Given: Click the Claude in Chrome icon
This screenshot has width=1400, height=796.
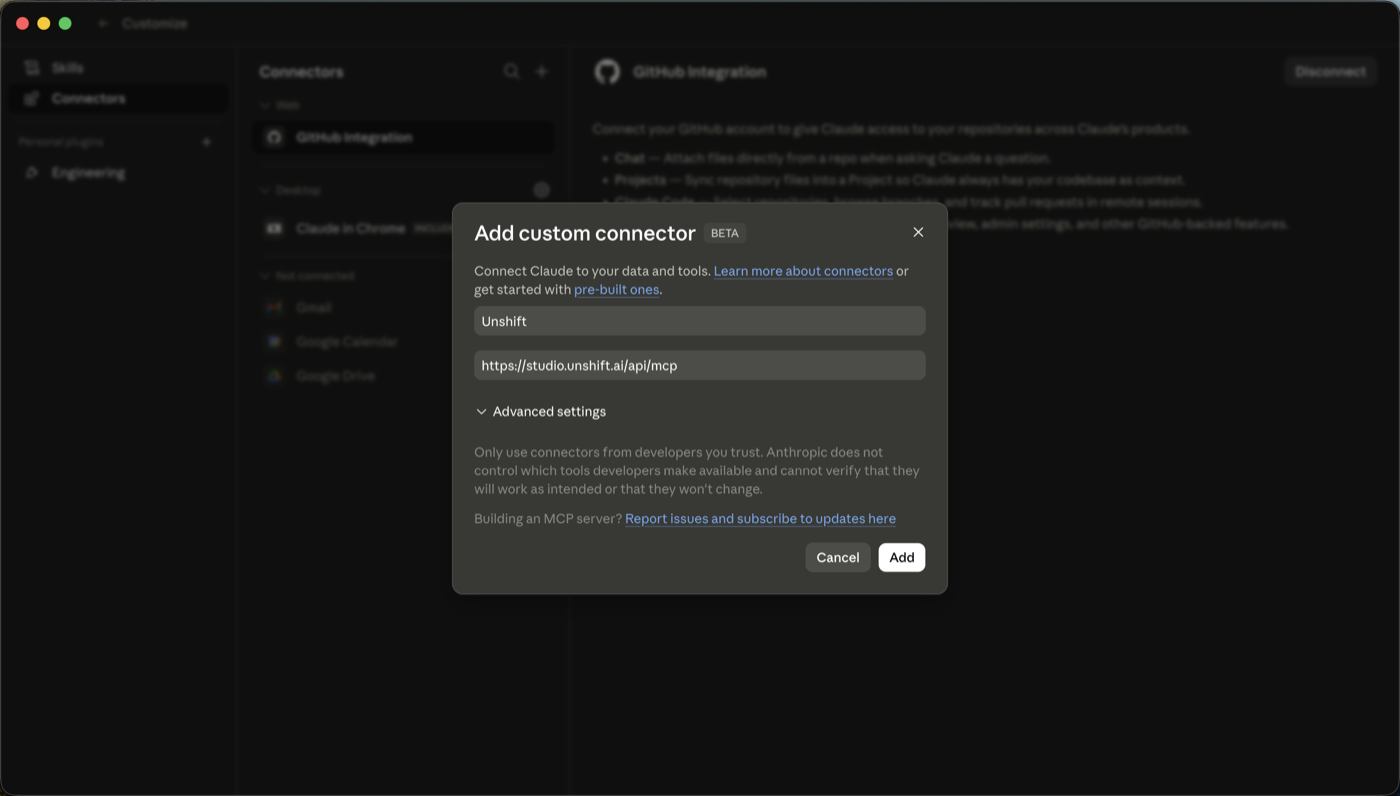Looking at the screenshot, I should [x=274, y=228].
